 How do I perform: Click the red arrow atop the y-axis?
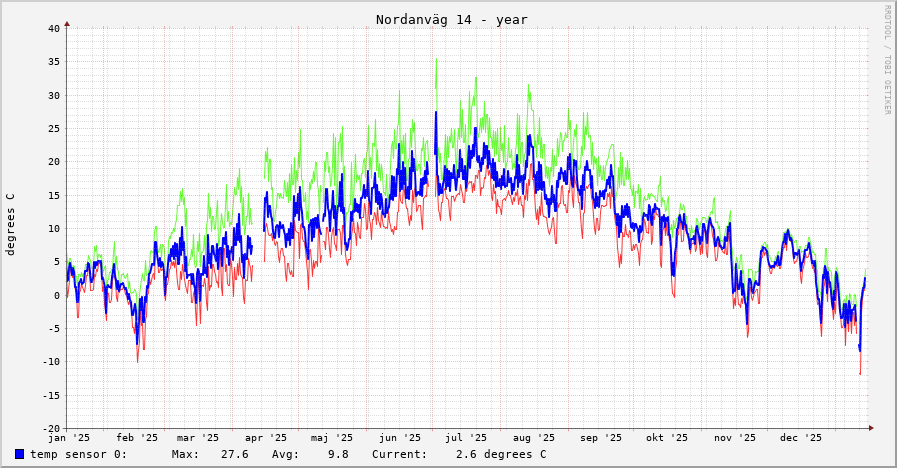click(67, 22)
